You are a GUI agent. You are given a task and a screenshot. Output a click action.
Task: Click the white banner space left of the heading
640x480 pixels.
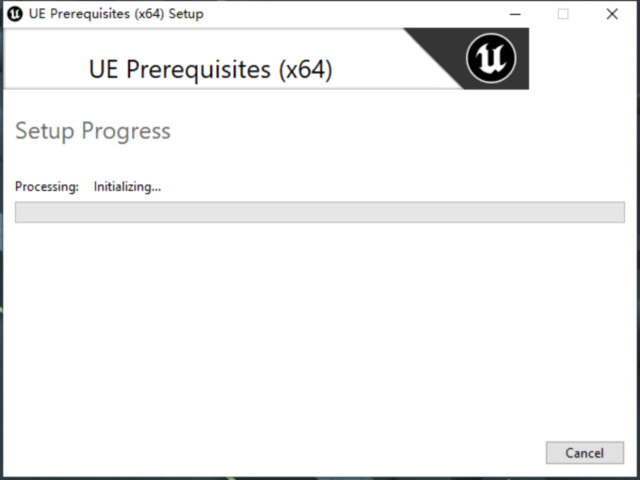pos(45,65)
